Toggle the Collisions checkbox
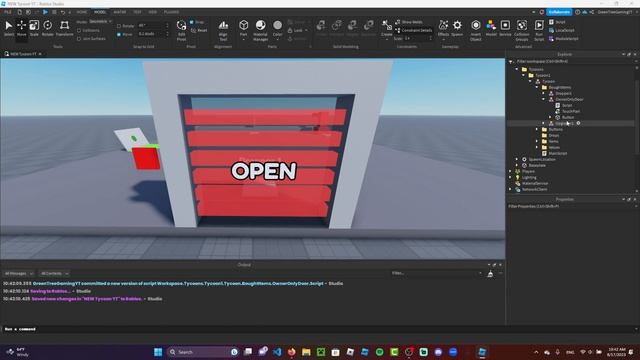640x360 pixels. [x=79, y=30]
